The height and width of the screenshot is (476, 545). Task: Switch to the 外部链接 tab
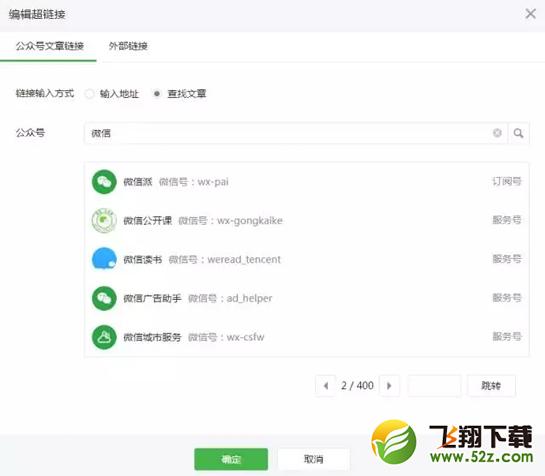(x=128, y=46)
